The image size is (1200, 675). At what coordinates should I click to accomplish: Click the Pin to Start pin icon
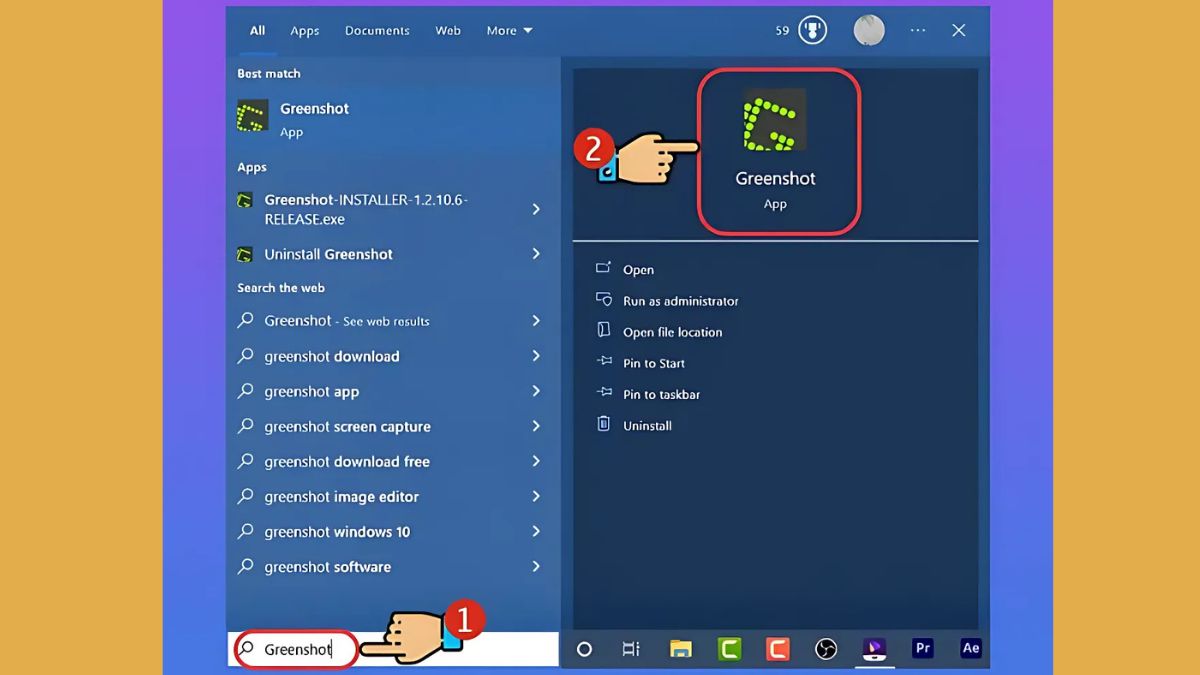(603, 362)
